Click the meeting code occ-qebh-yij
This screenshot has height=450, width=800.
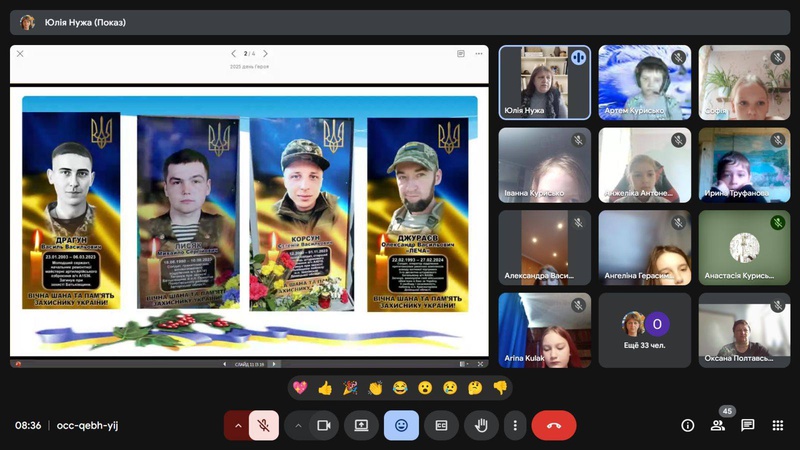[87, 425]
